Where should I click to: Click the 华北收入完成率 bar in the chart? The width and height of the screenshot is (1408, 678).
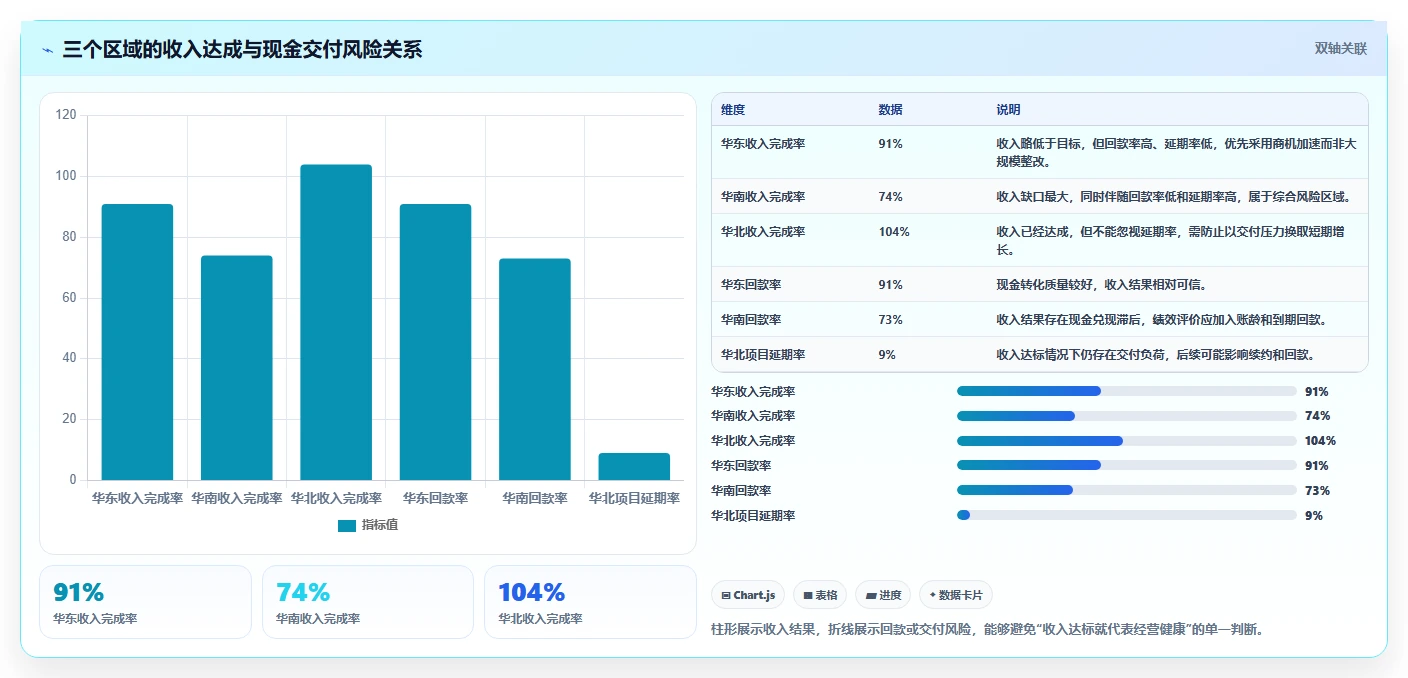pos(336,322)
